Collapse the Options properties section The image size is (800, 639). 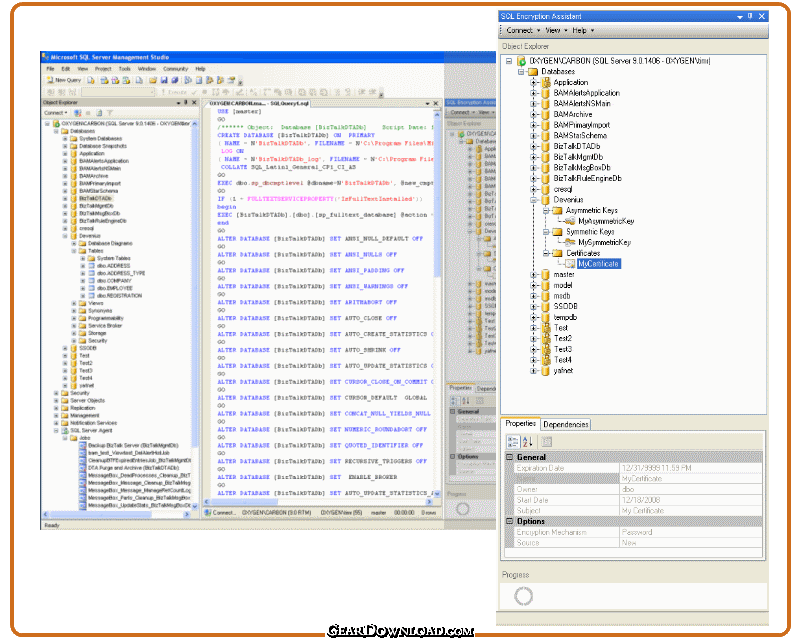(x=509, y=521)
